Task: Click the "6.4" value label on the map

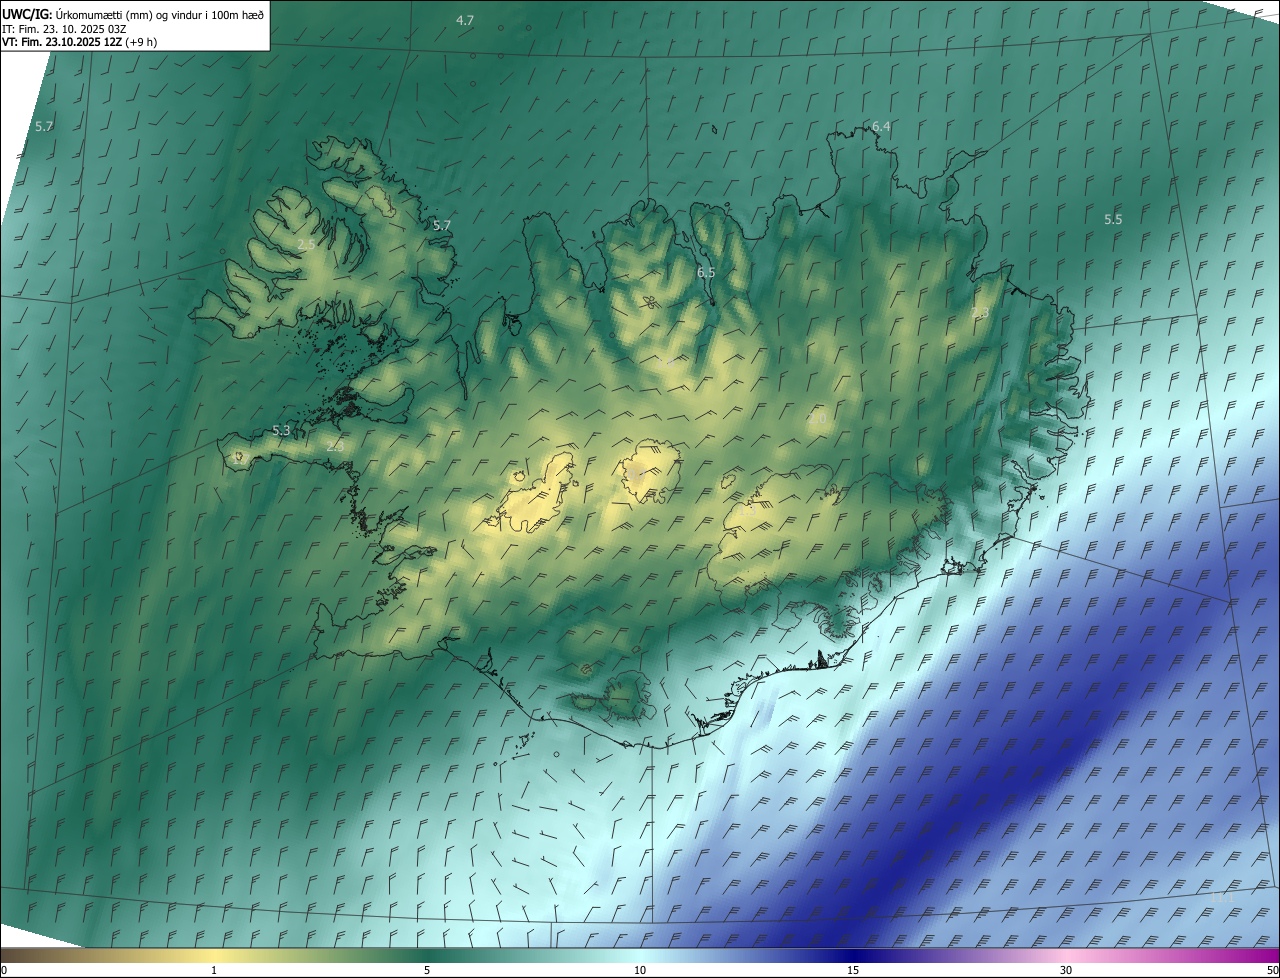Action: click(881, 126)
